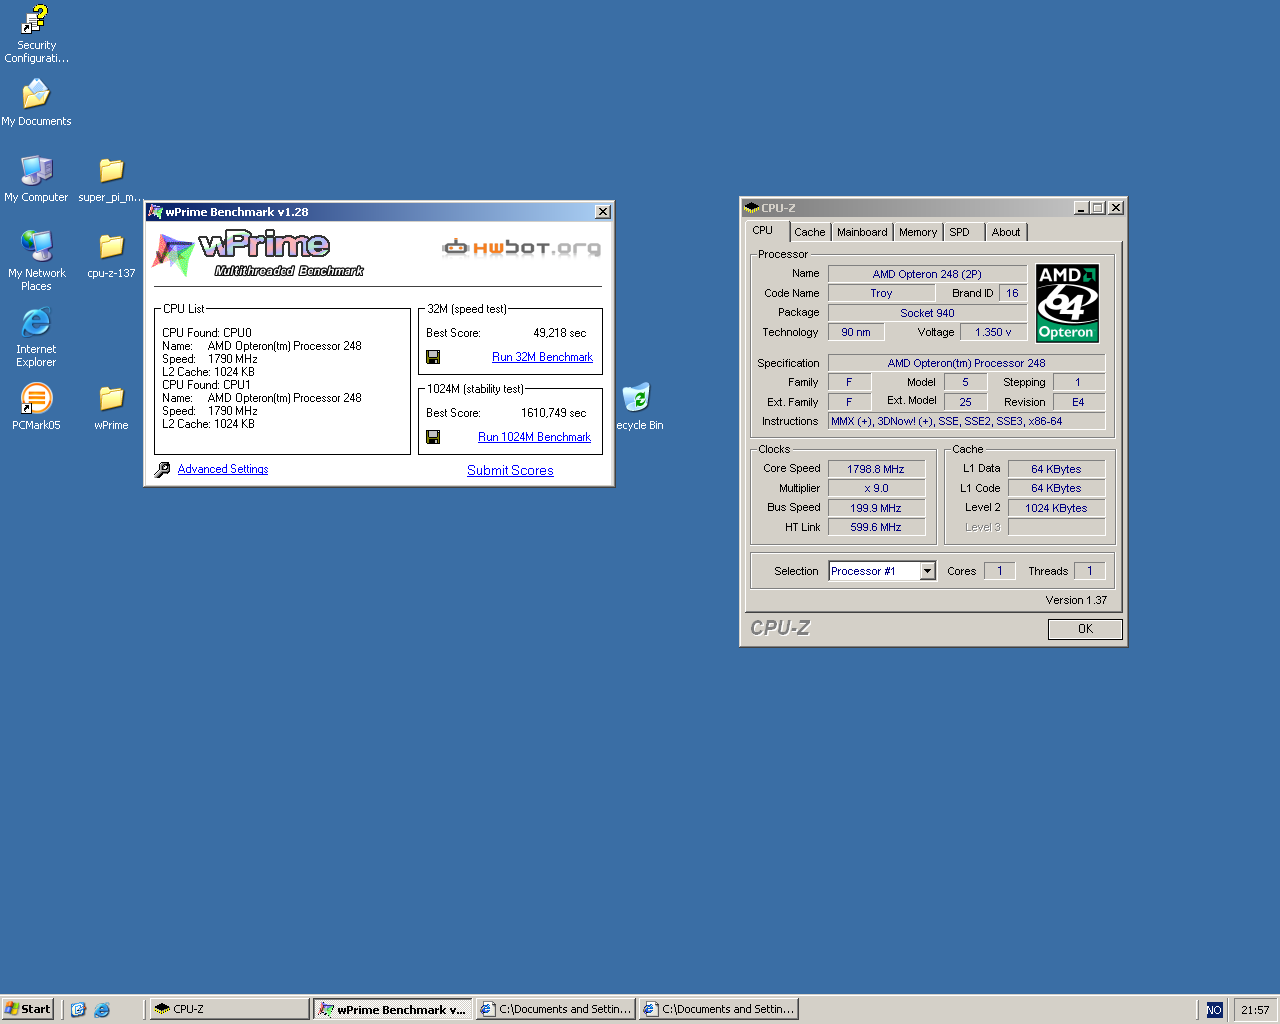This screenshot has width=1280, height=1024.
Task: Click Instructions field in CPU-Z
Action: [x=966, y=421]
